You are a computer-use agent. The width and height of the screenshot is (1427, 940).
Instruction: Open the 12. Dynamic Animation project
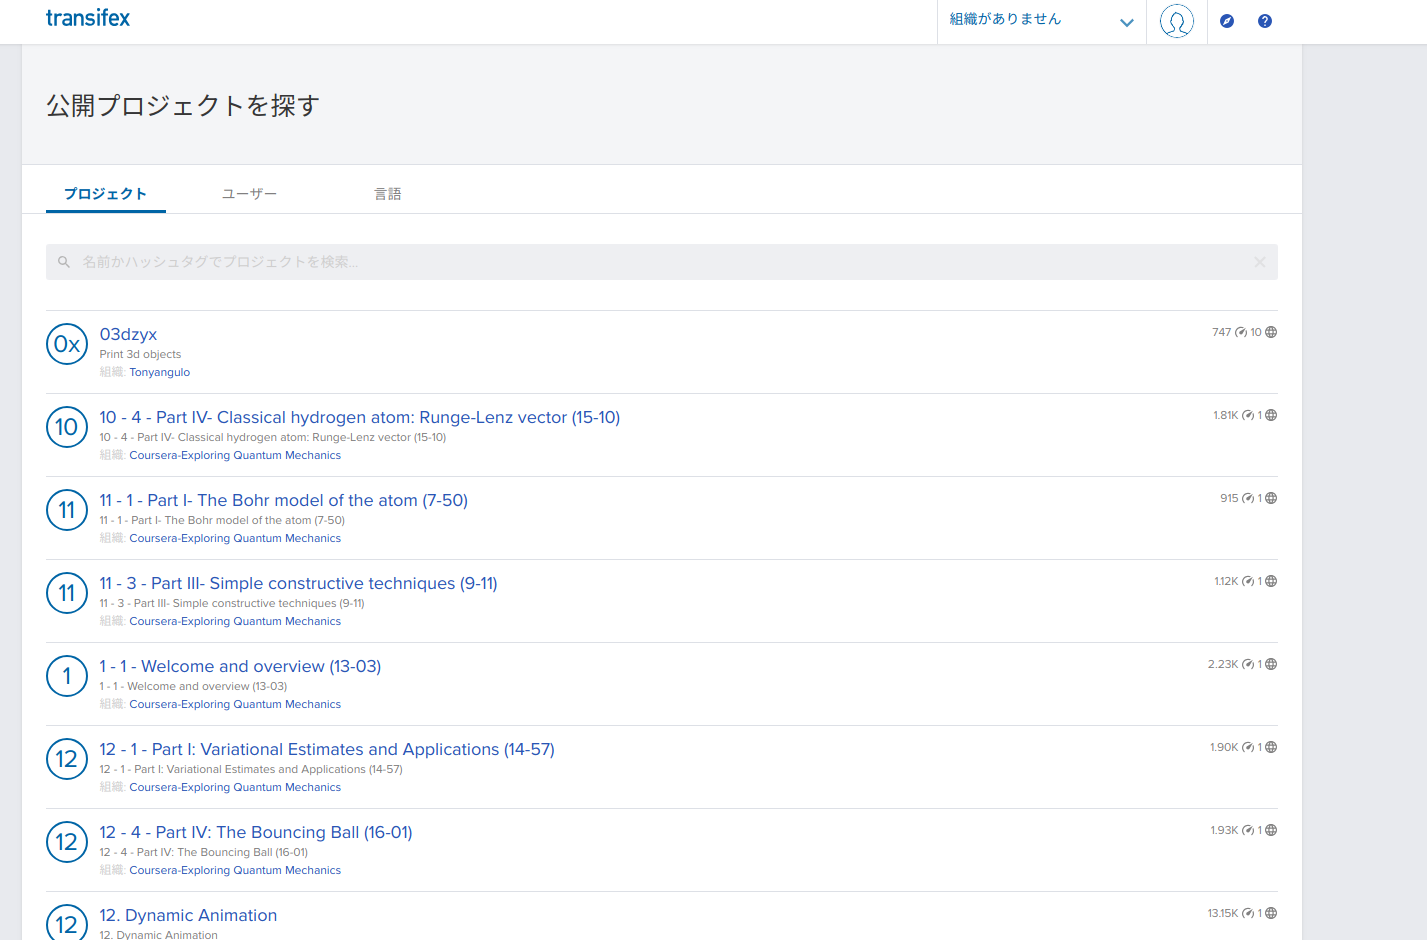[188, 915]
